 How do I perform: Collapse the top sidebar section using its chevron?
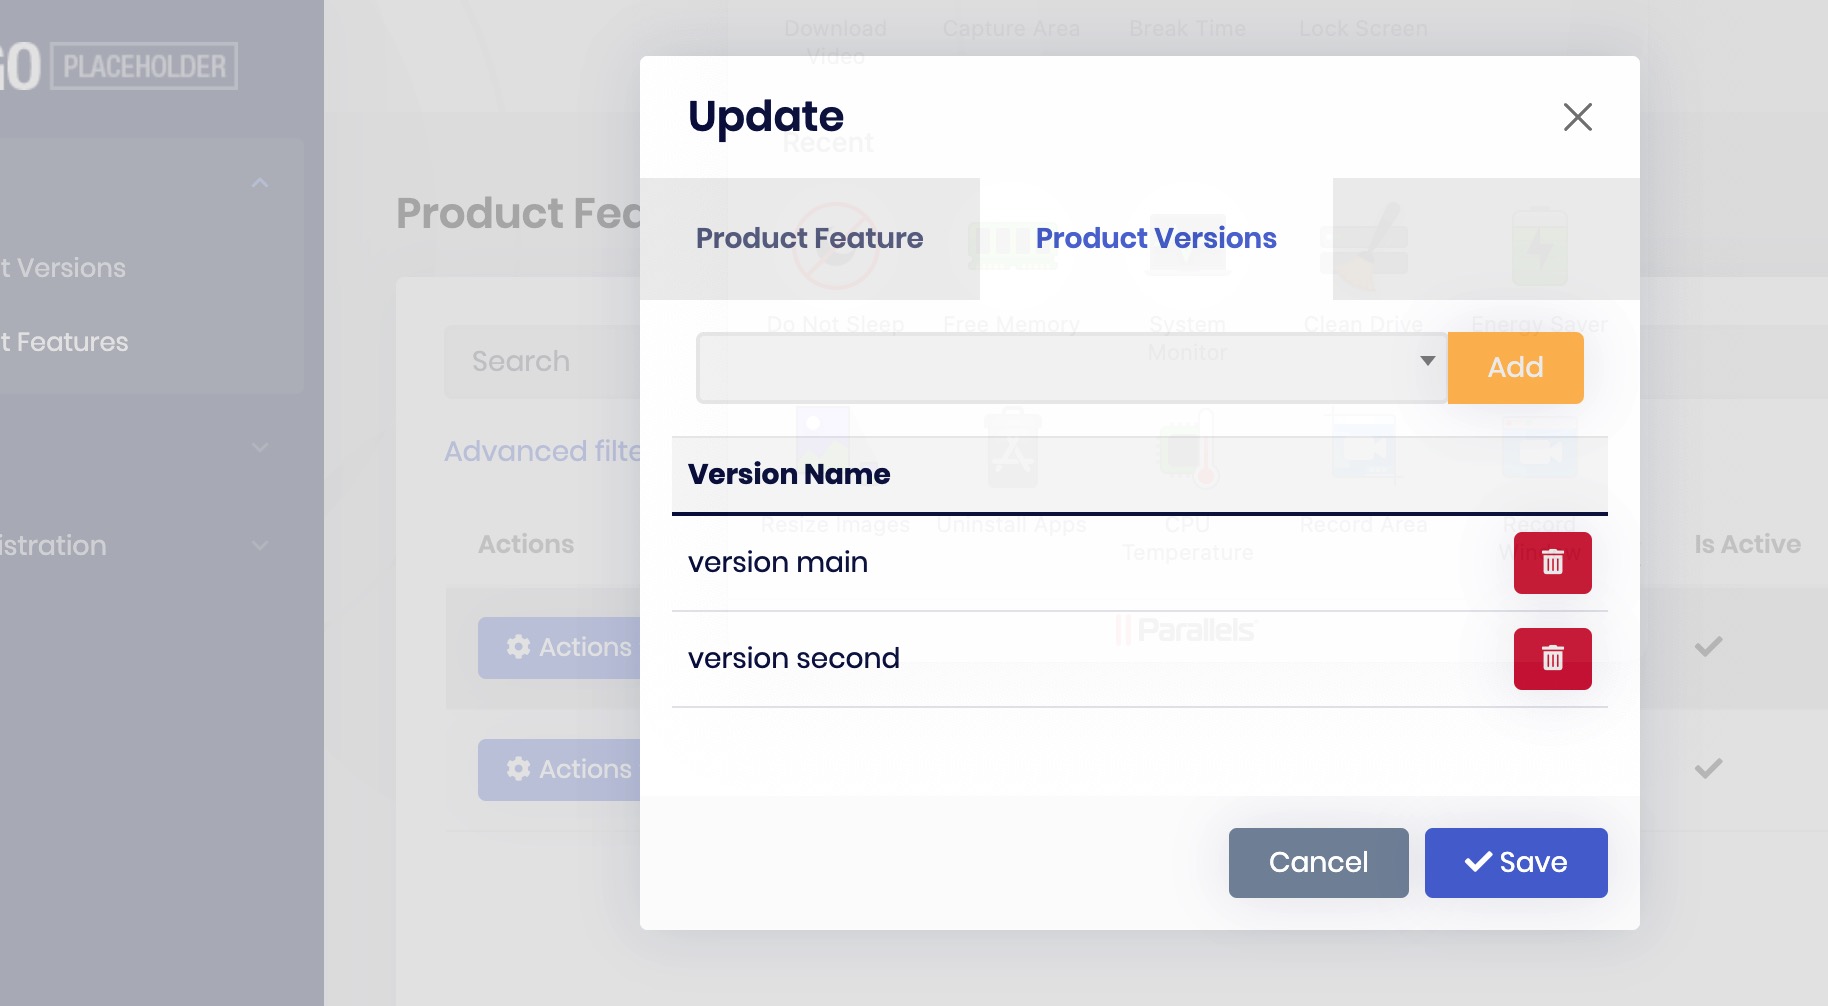click(x=260, y=183)
